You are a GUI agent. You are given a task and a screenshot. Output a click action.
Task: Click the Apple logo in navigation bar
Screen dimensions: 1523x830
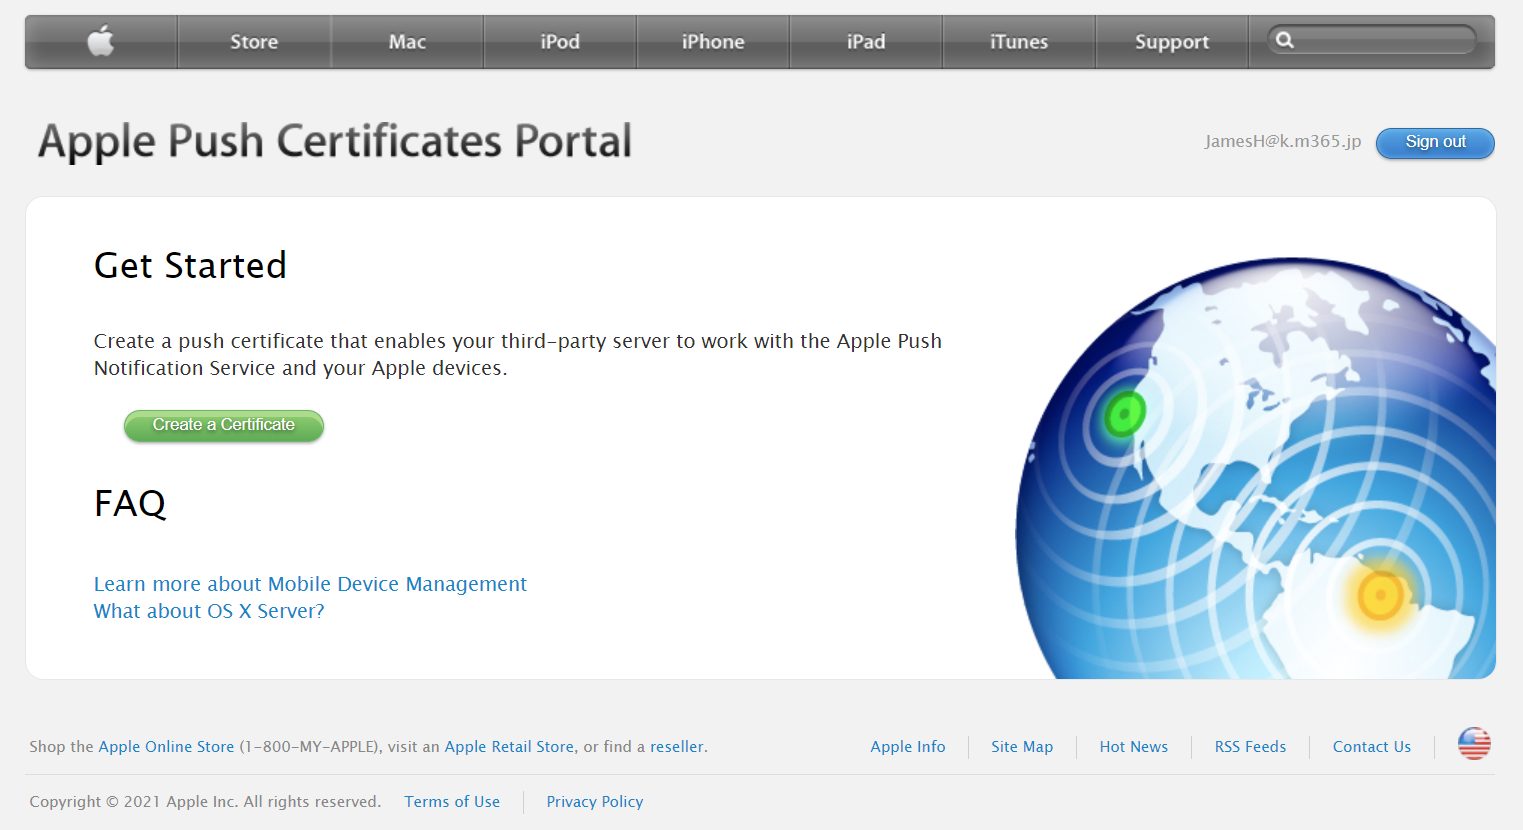101,42
